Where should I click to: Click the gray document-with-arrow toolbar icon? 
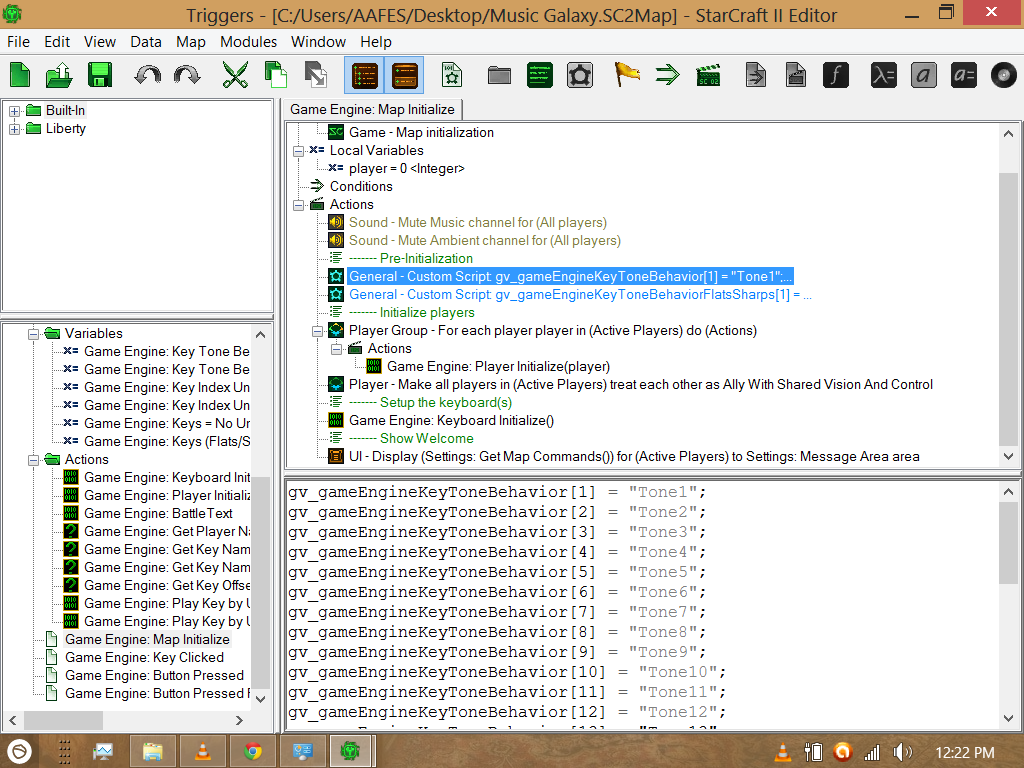click(x=756, y=74)
